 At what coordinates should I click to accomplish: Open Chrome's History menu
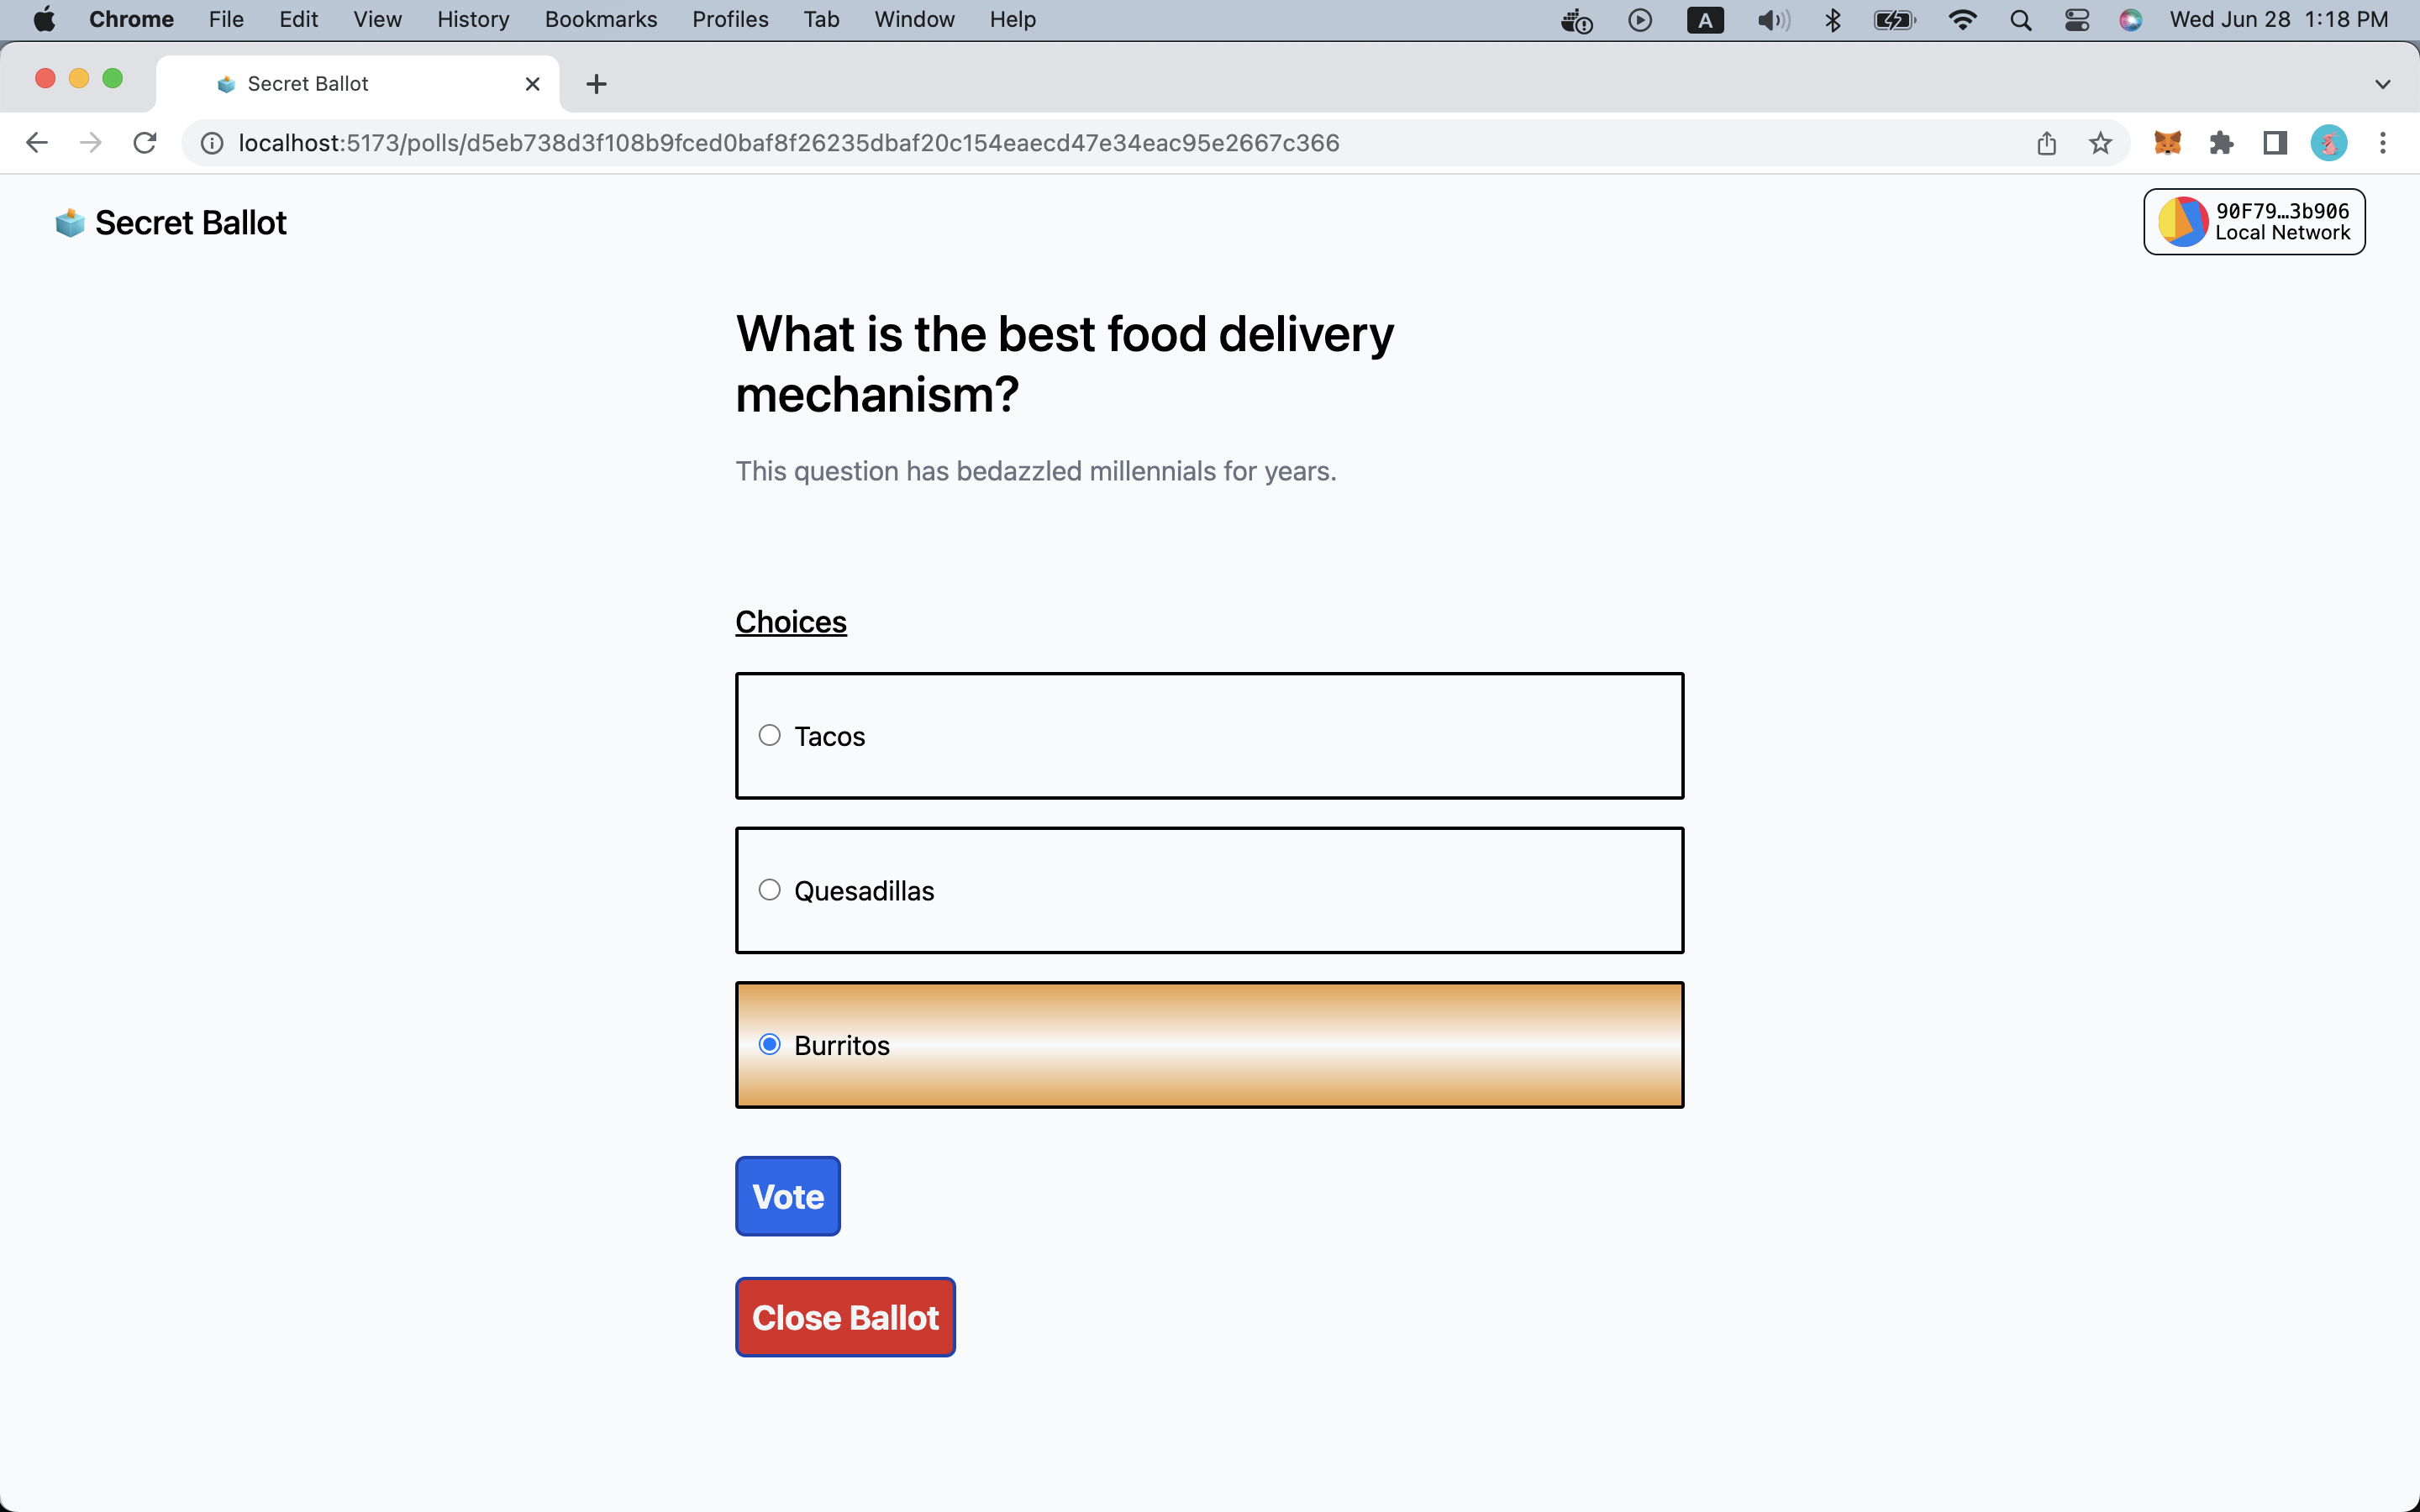[474, 19]
